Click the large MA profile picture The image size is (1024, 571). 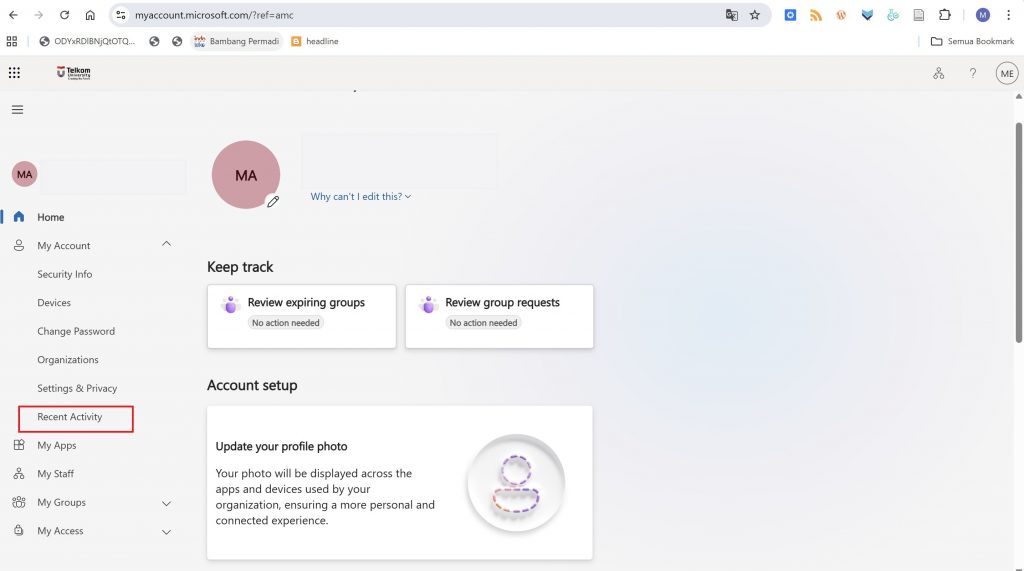point(246,174)
